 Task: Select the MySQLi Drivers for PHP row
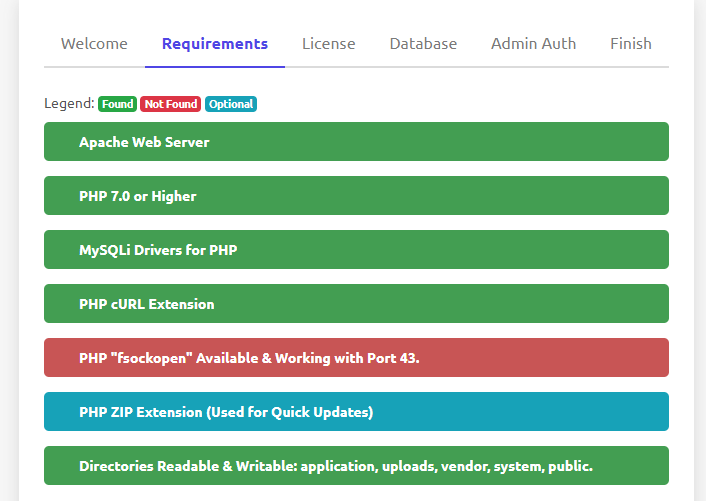point(356,250)
